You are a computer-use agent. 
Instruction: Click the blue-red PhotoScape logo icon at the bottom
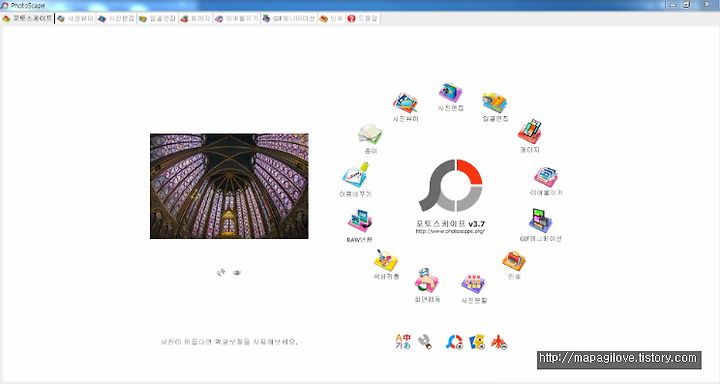(454, 342)
